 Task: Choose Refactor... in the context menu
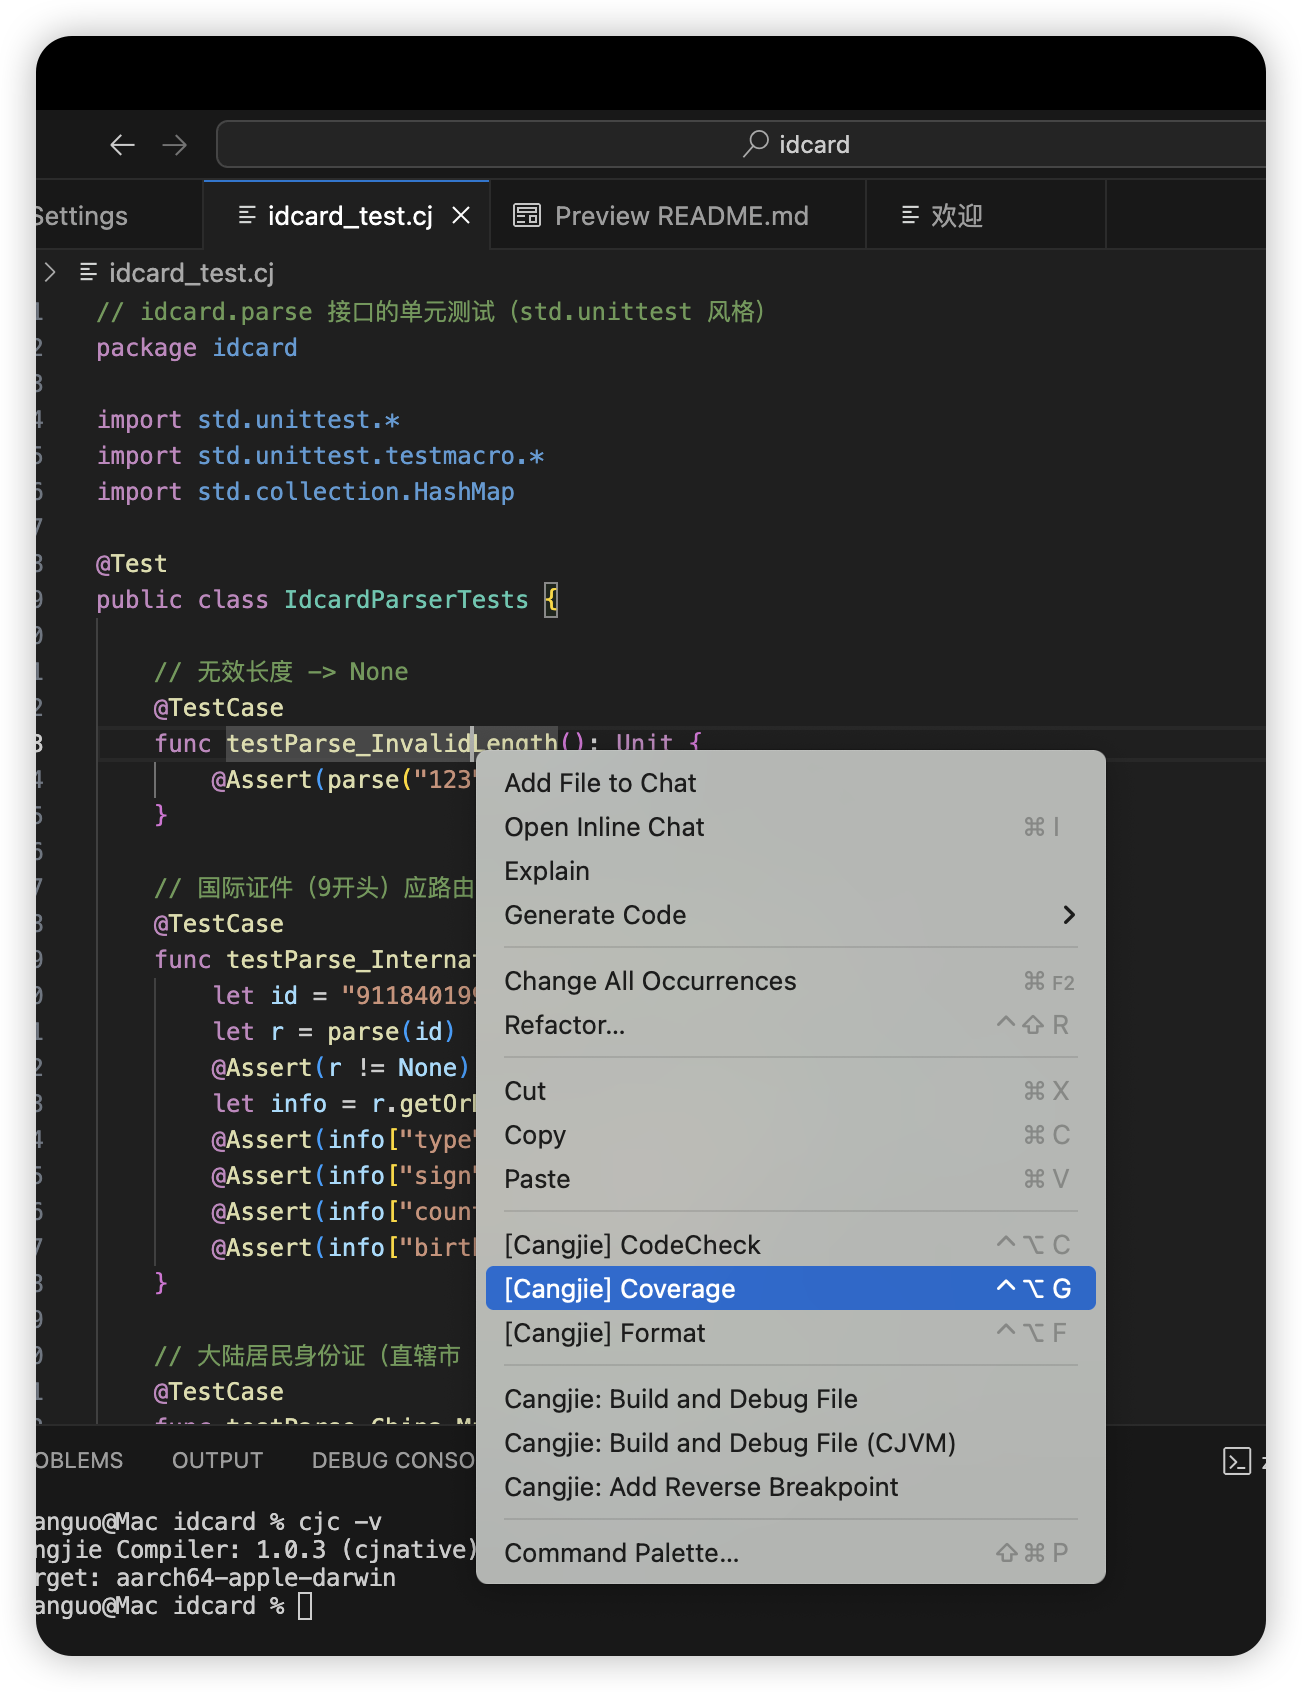click(790, 1025)
